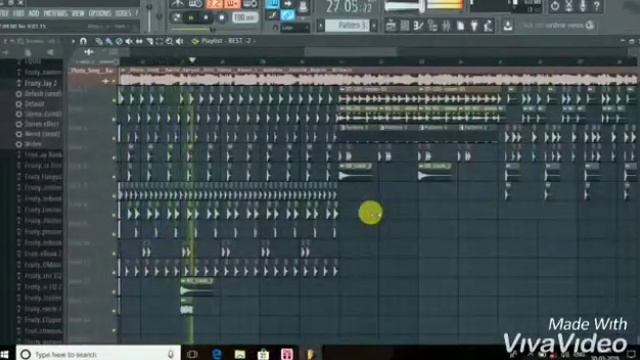
Task: Toggle the metronome icon
Action: pyautogui.click(x=178, y=4)
